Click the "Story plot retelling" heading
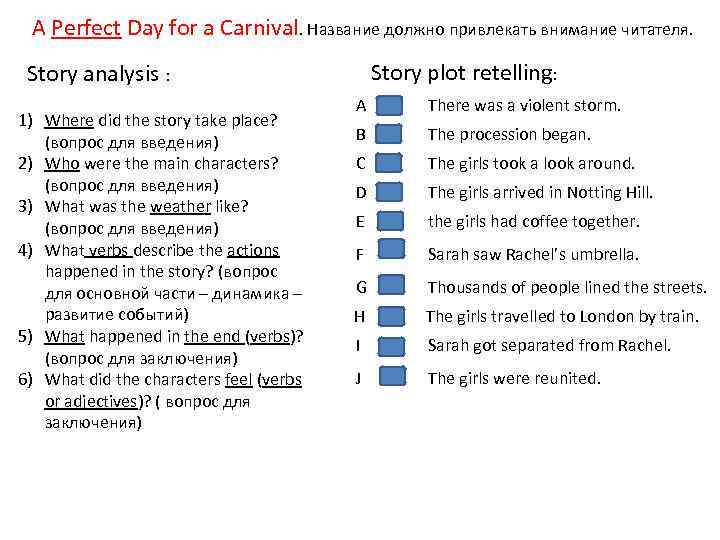 (464, 73)
